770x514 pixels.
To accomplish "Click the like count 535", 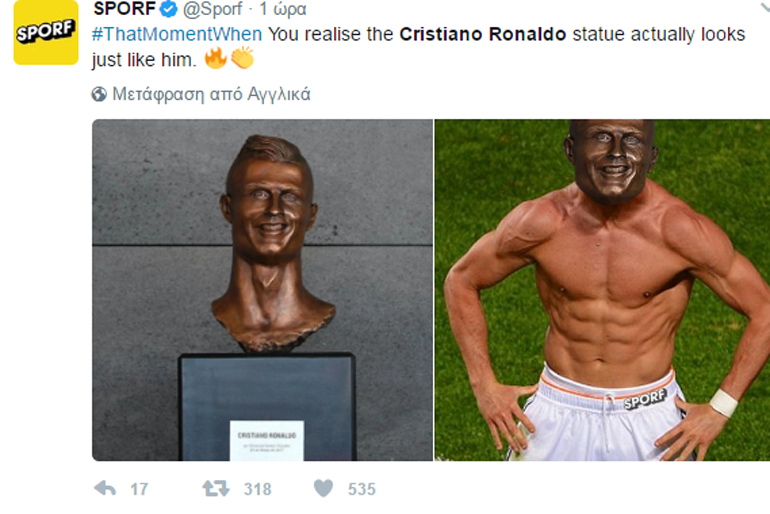I will [361, 489].
